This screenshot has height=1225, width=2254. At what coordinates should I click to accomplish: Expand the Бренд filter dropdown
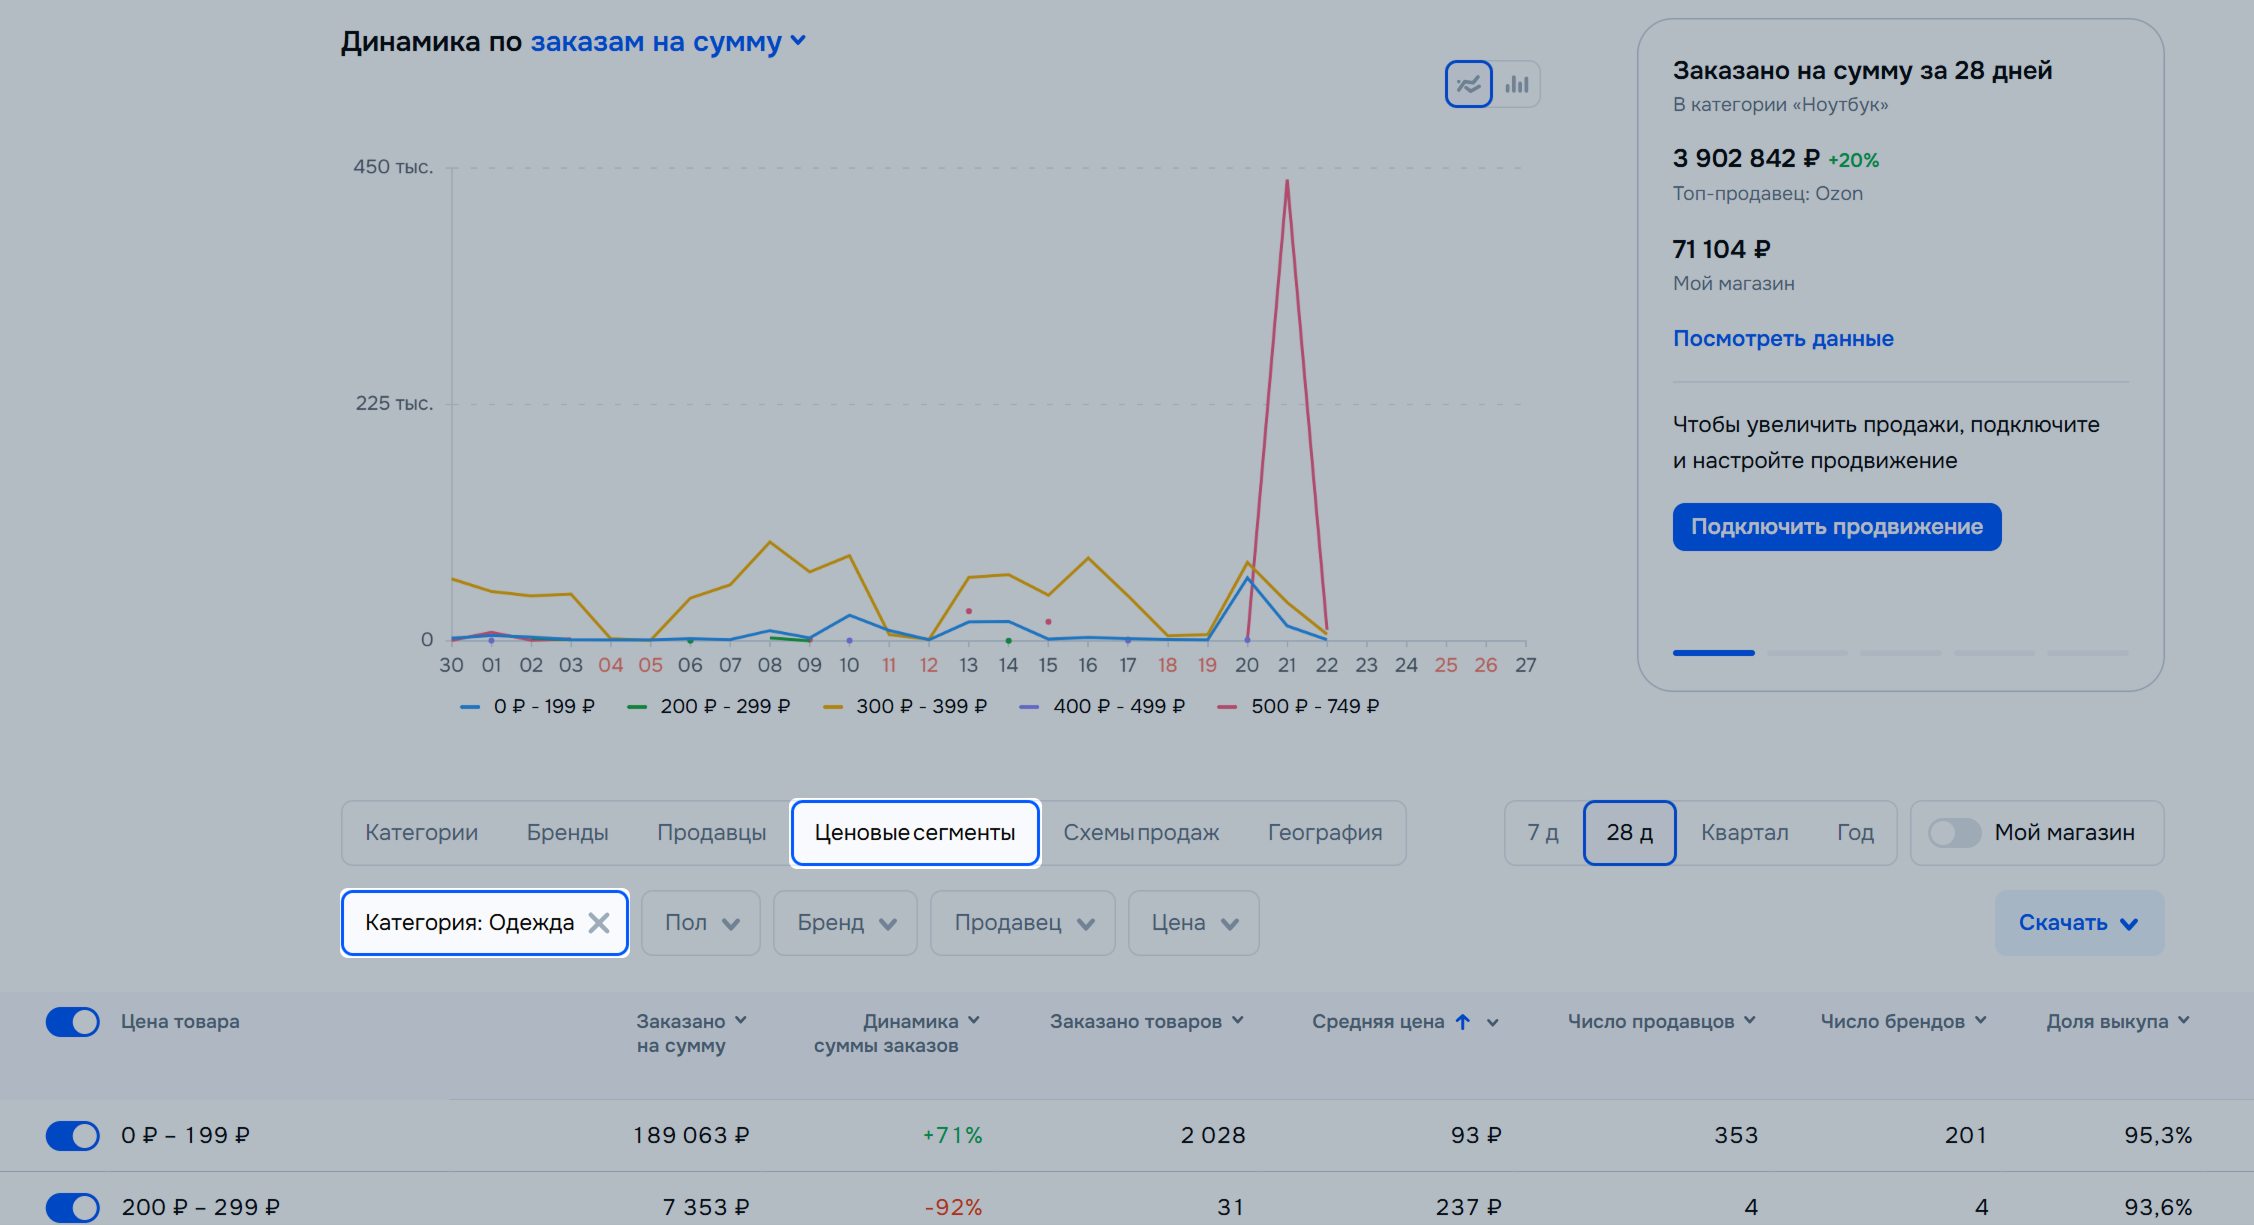click(845, 923)
